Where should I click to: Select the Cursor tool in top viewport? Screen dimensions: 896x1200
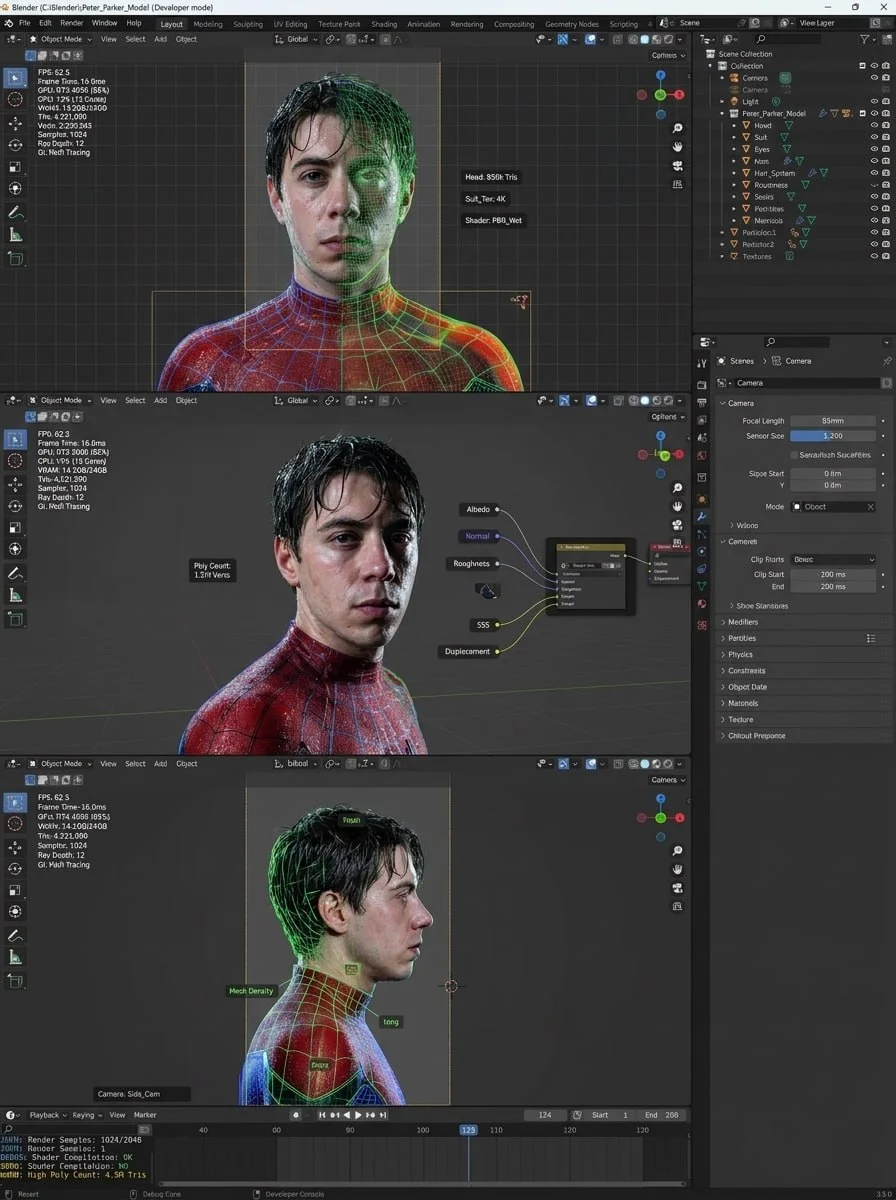click(15, 99)
